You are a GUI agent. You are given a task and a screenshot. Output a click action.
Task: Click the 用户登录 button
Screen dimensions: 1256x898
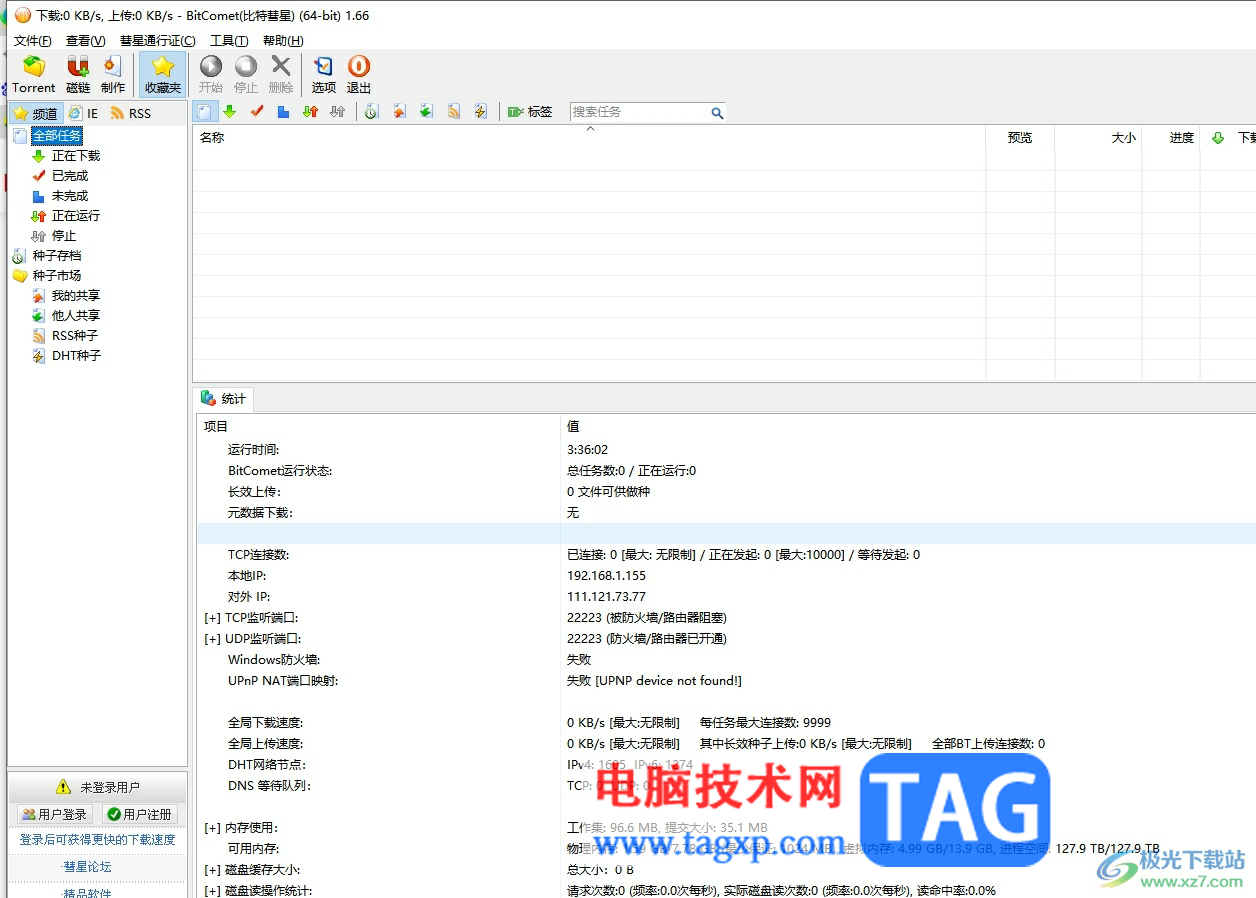[55, 815]
